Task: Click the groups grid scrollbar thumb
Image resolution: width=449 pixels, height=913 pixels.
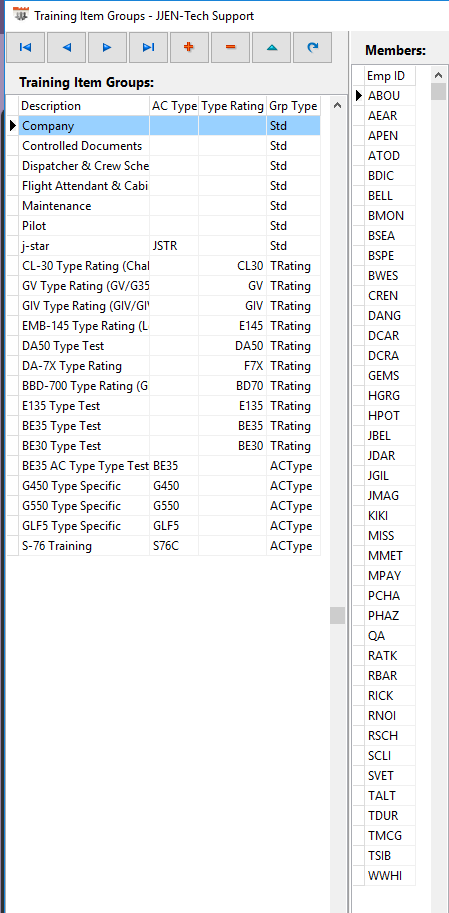Action: (337, 615)
